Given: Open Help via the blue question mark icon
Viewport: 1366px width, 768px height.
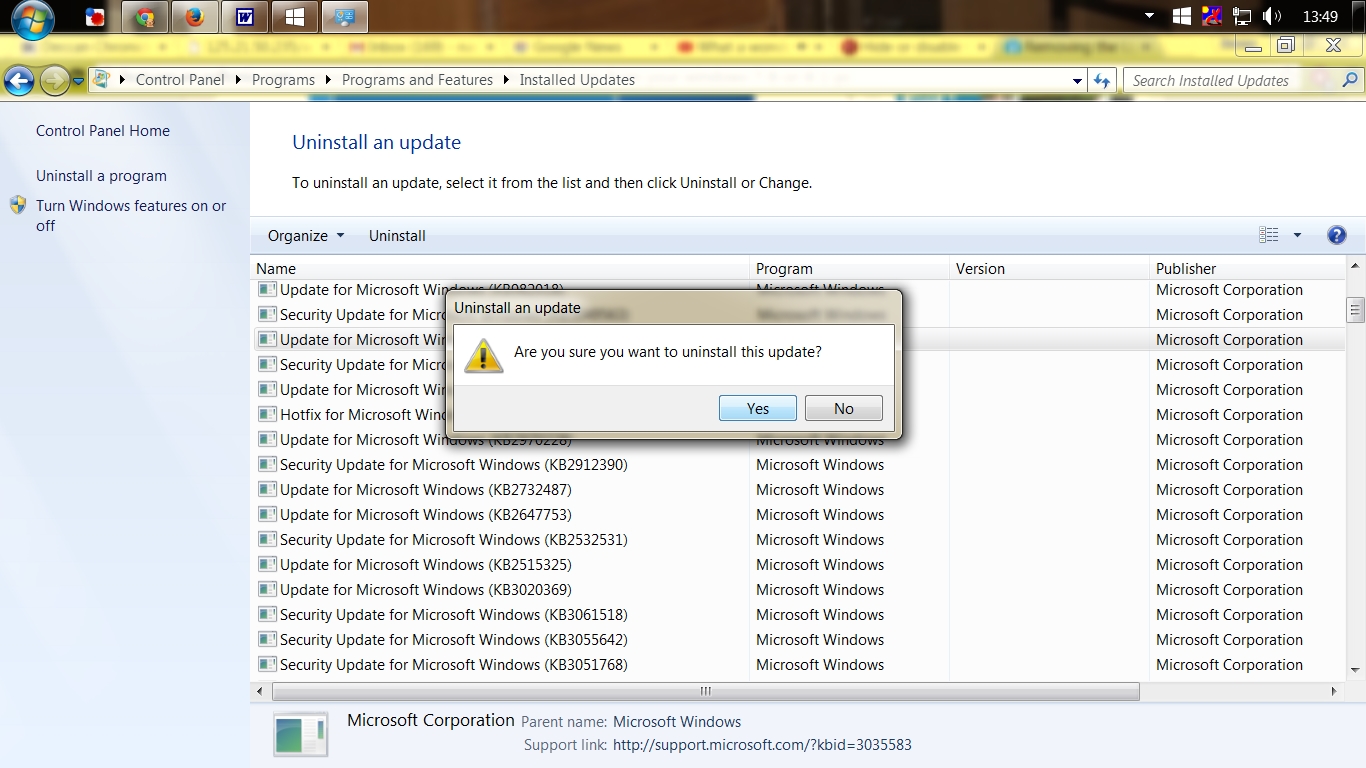Looking at the screenshot, I should click(x=1337, y=235).
